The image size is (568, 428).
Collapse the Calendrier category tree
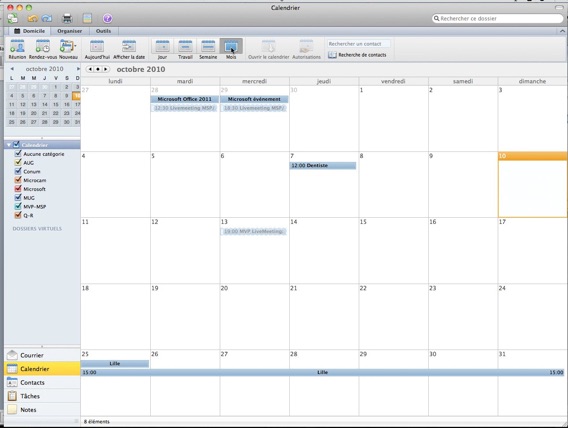point(9,145)
